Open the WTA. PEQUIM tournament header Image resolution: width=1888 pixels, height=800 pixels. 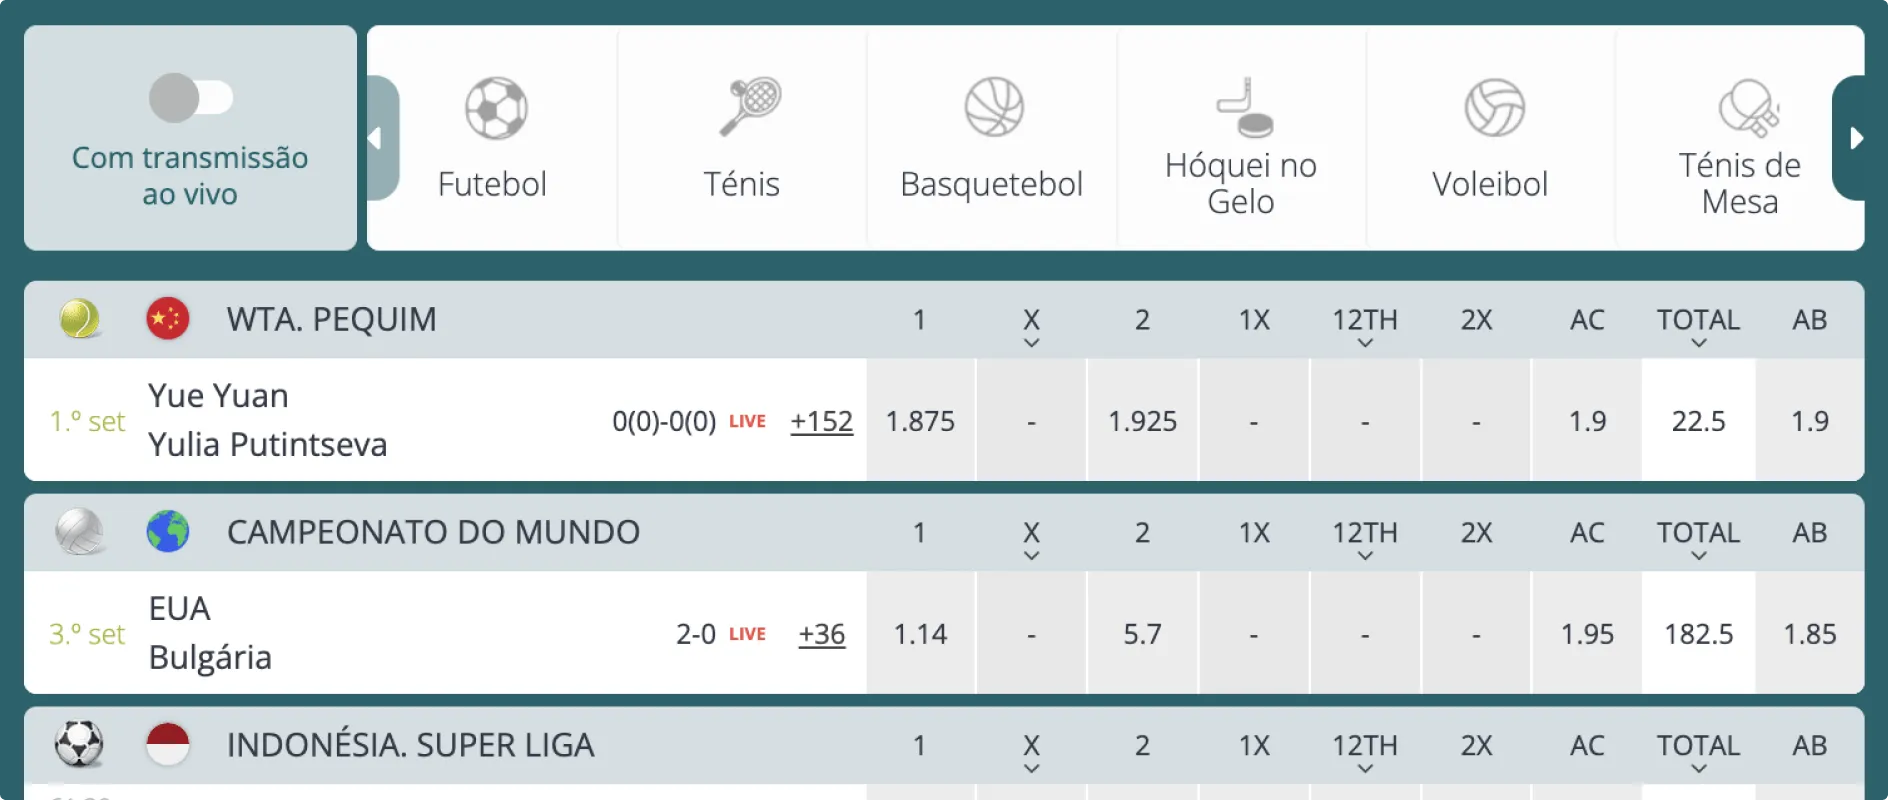click(x=331, y=319)
